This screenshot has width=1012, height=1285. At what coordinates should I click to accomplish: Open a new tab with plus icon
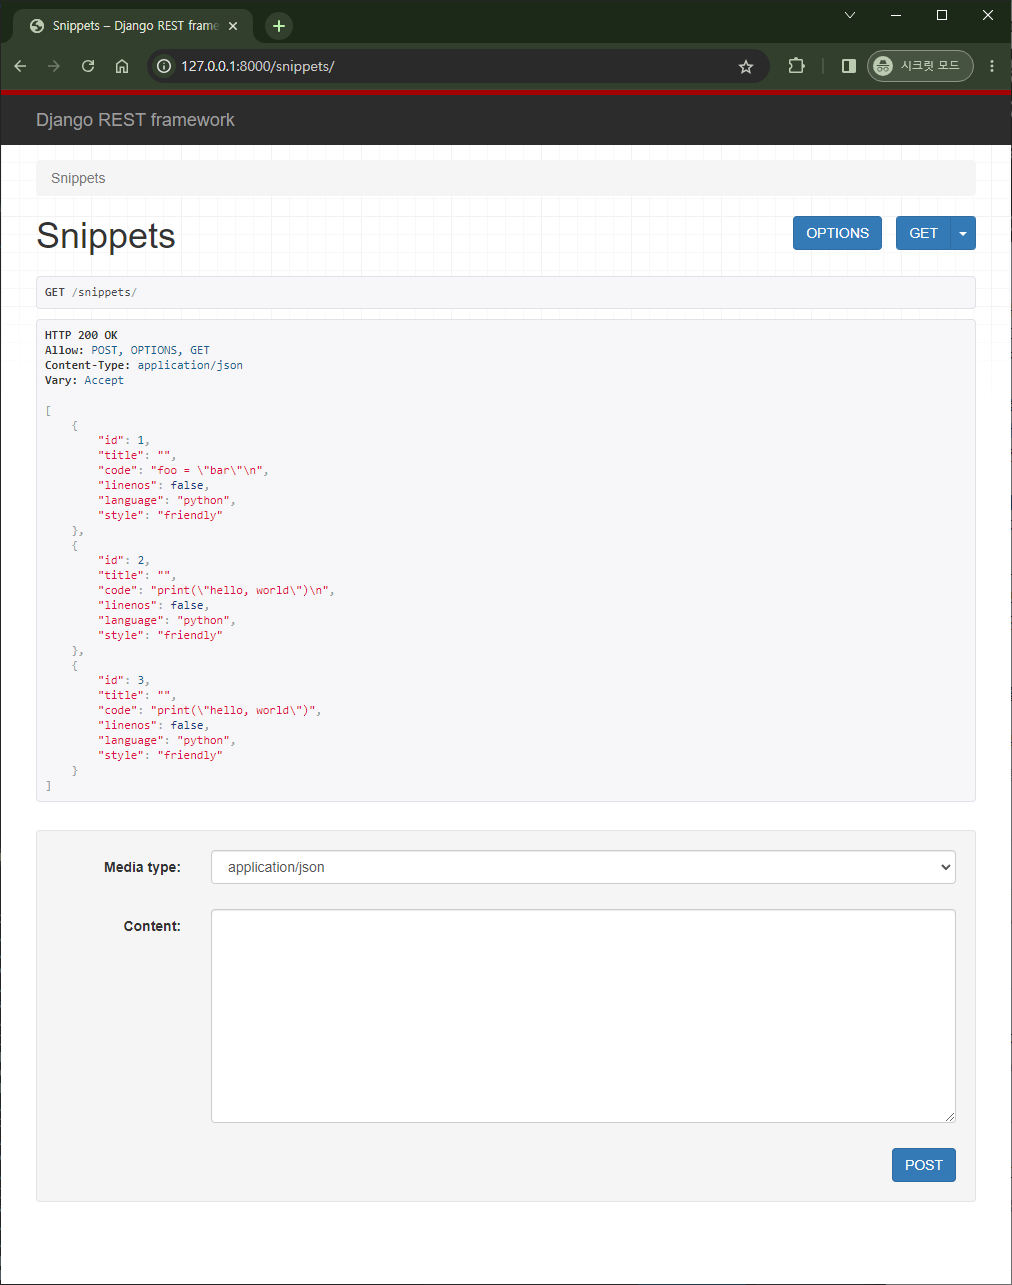coord(279,26)
